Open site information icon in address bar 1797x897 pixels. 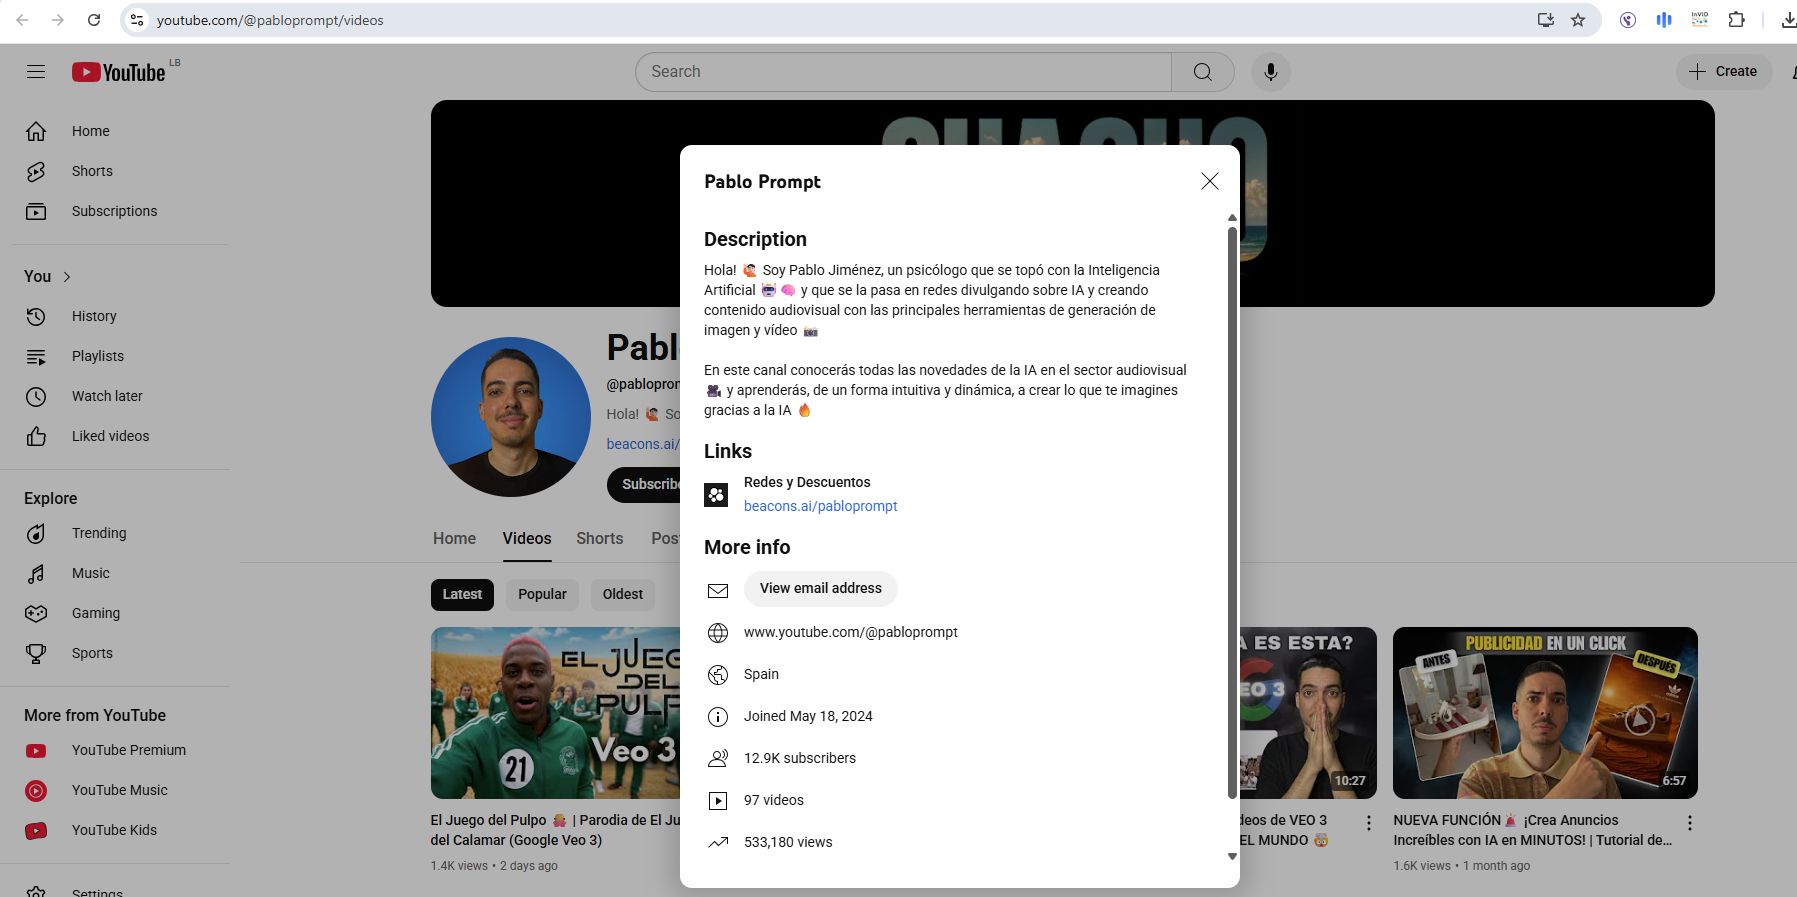(x=138, y=20)
